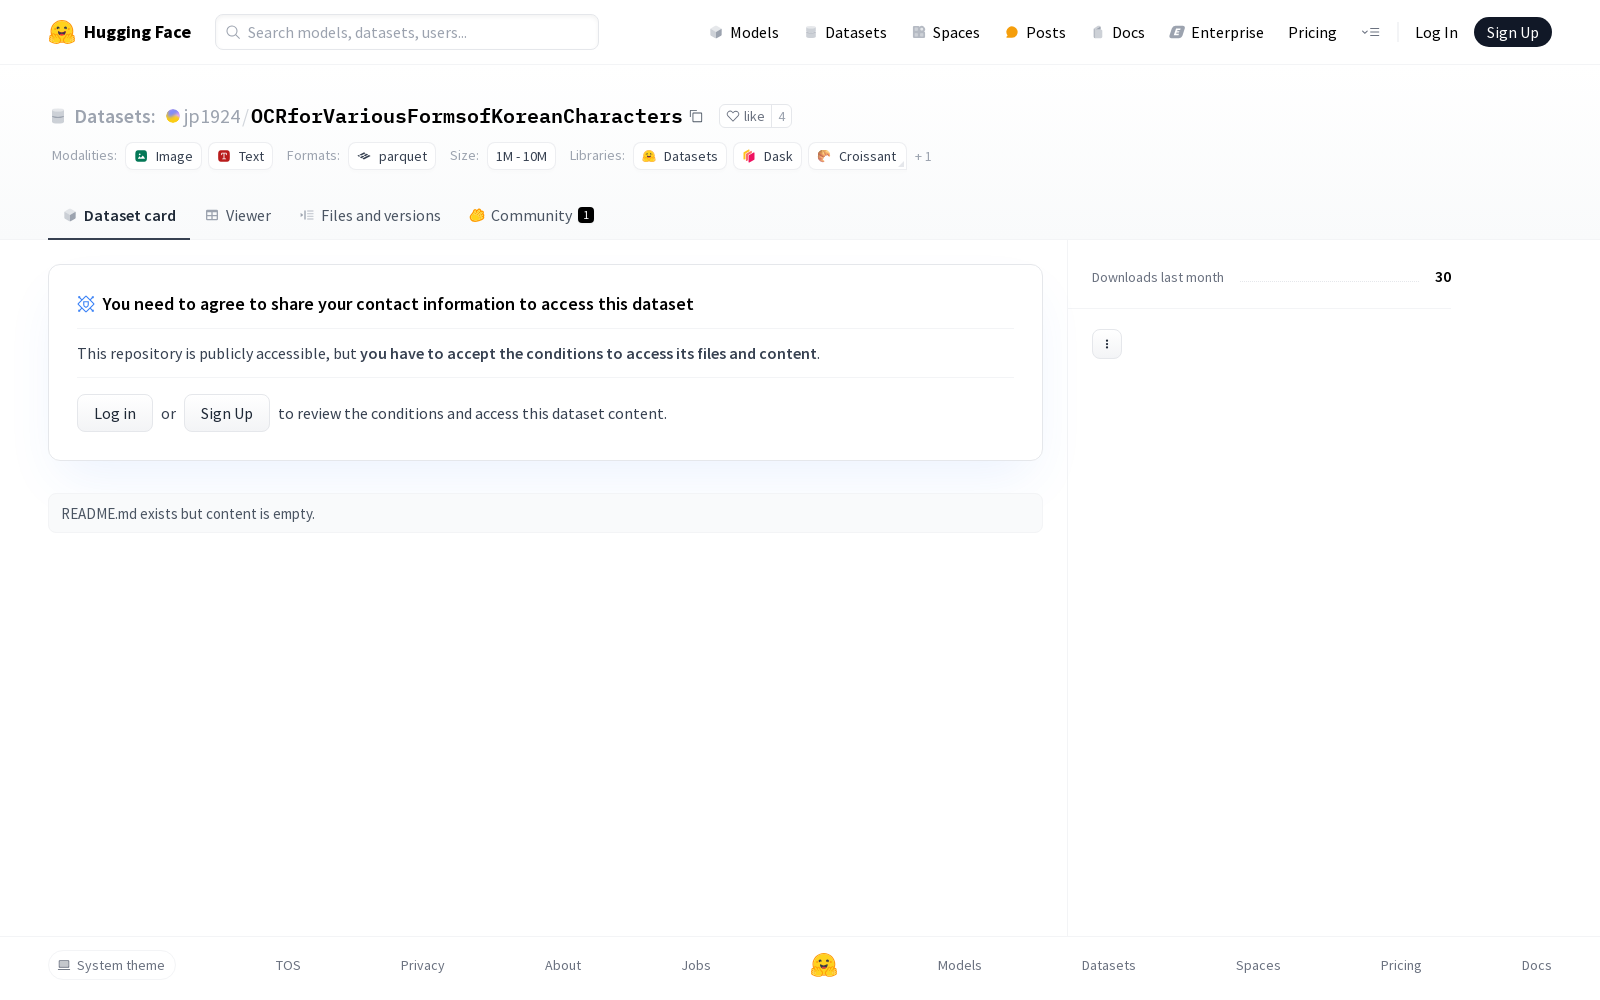Open the three-dot options menu in sidebar
This screenshot has height=1000, width=1600.
[1106, 344]
